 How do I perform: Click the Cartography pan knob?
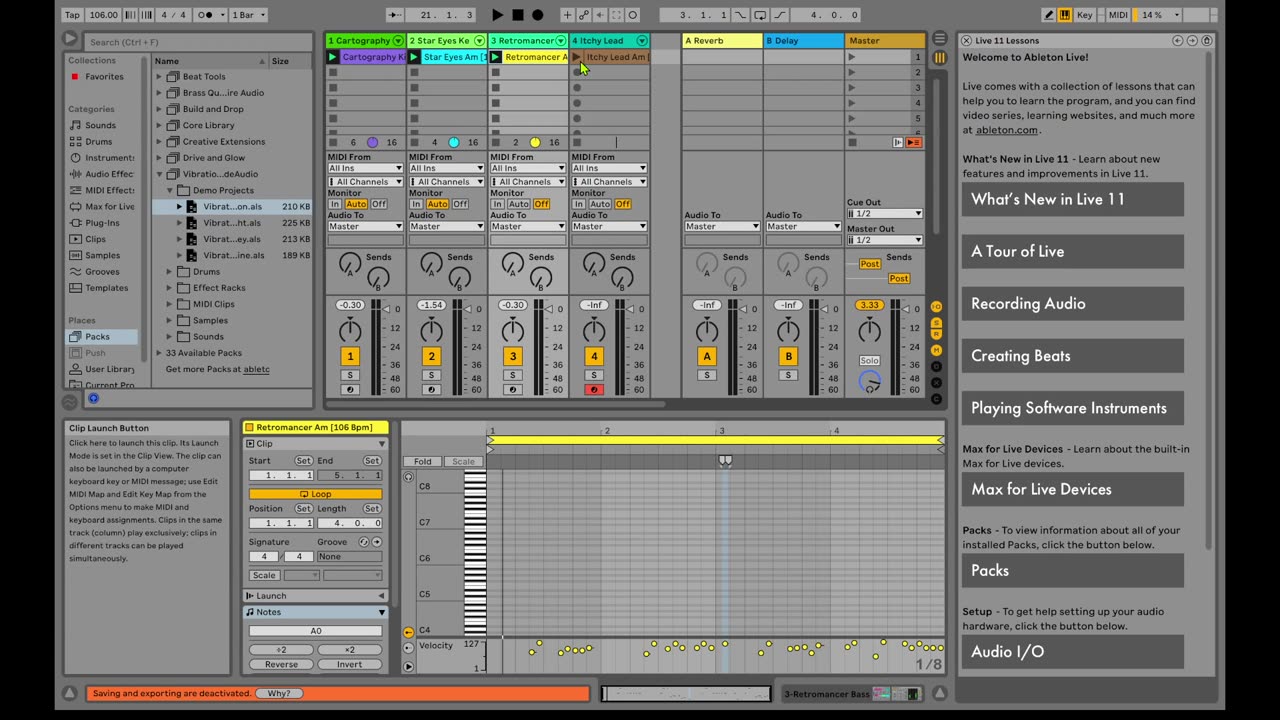(x=350, y=331)
